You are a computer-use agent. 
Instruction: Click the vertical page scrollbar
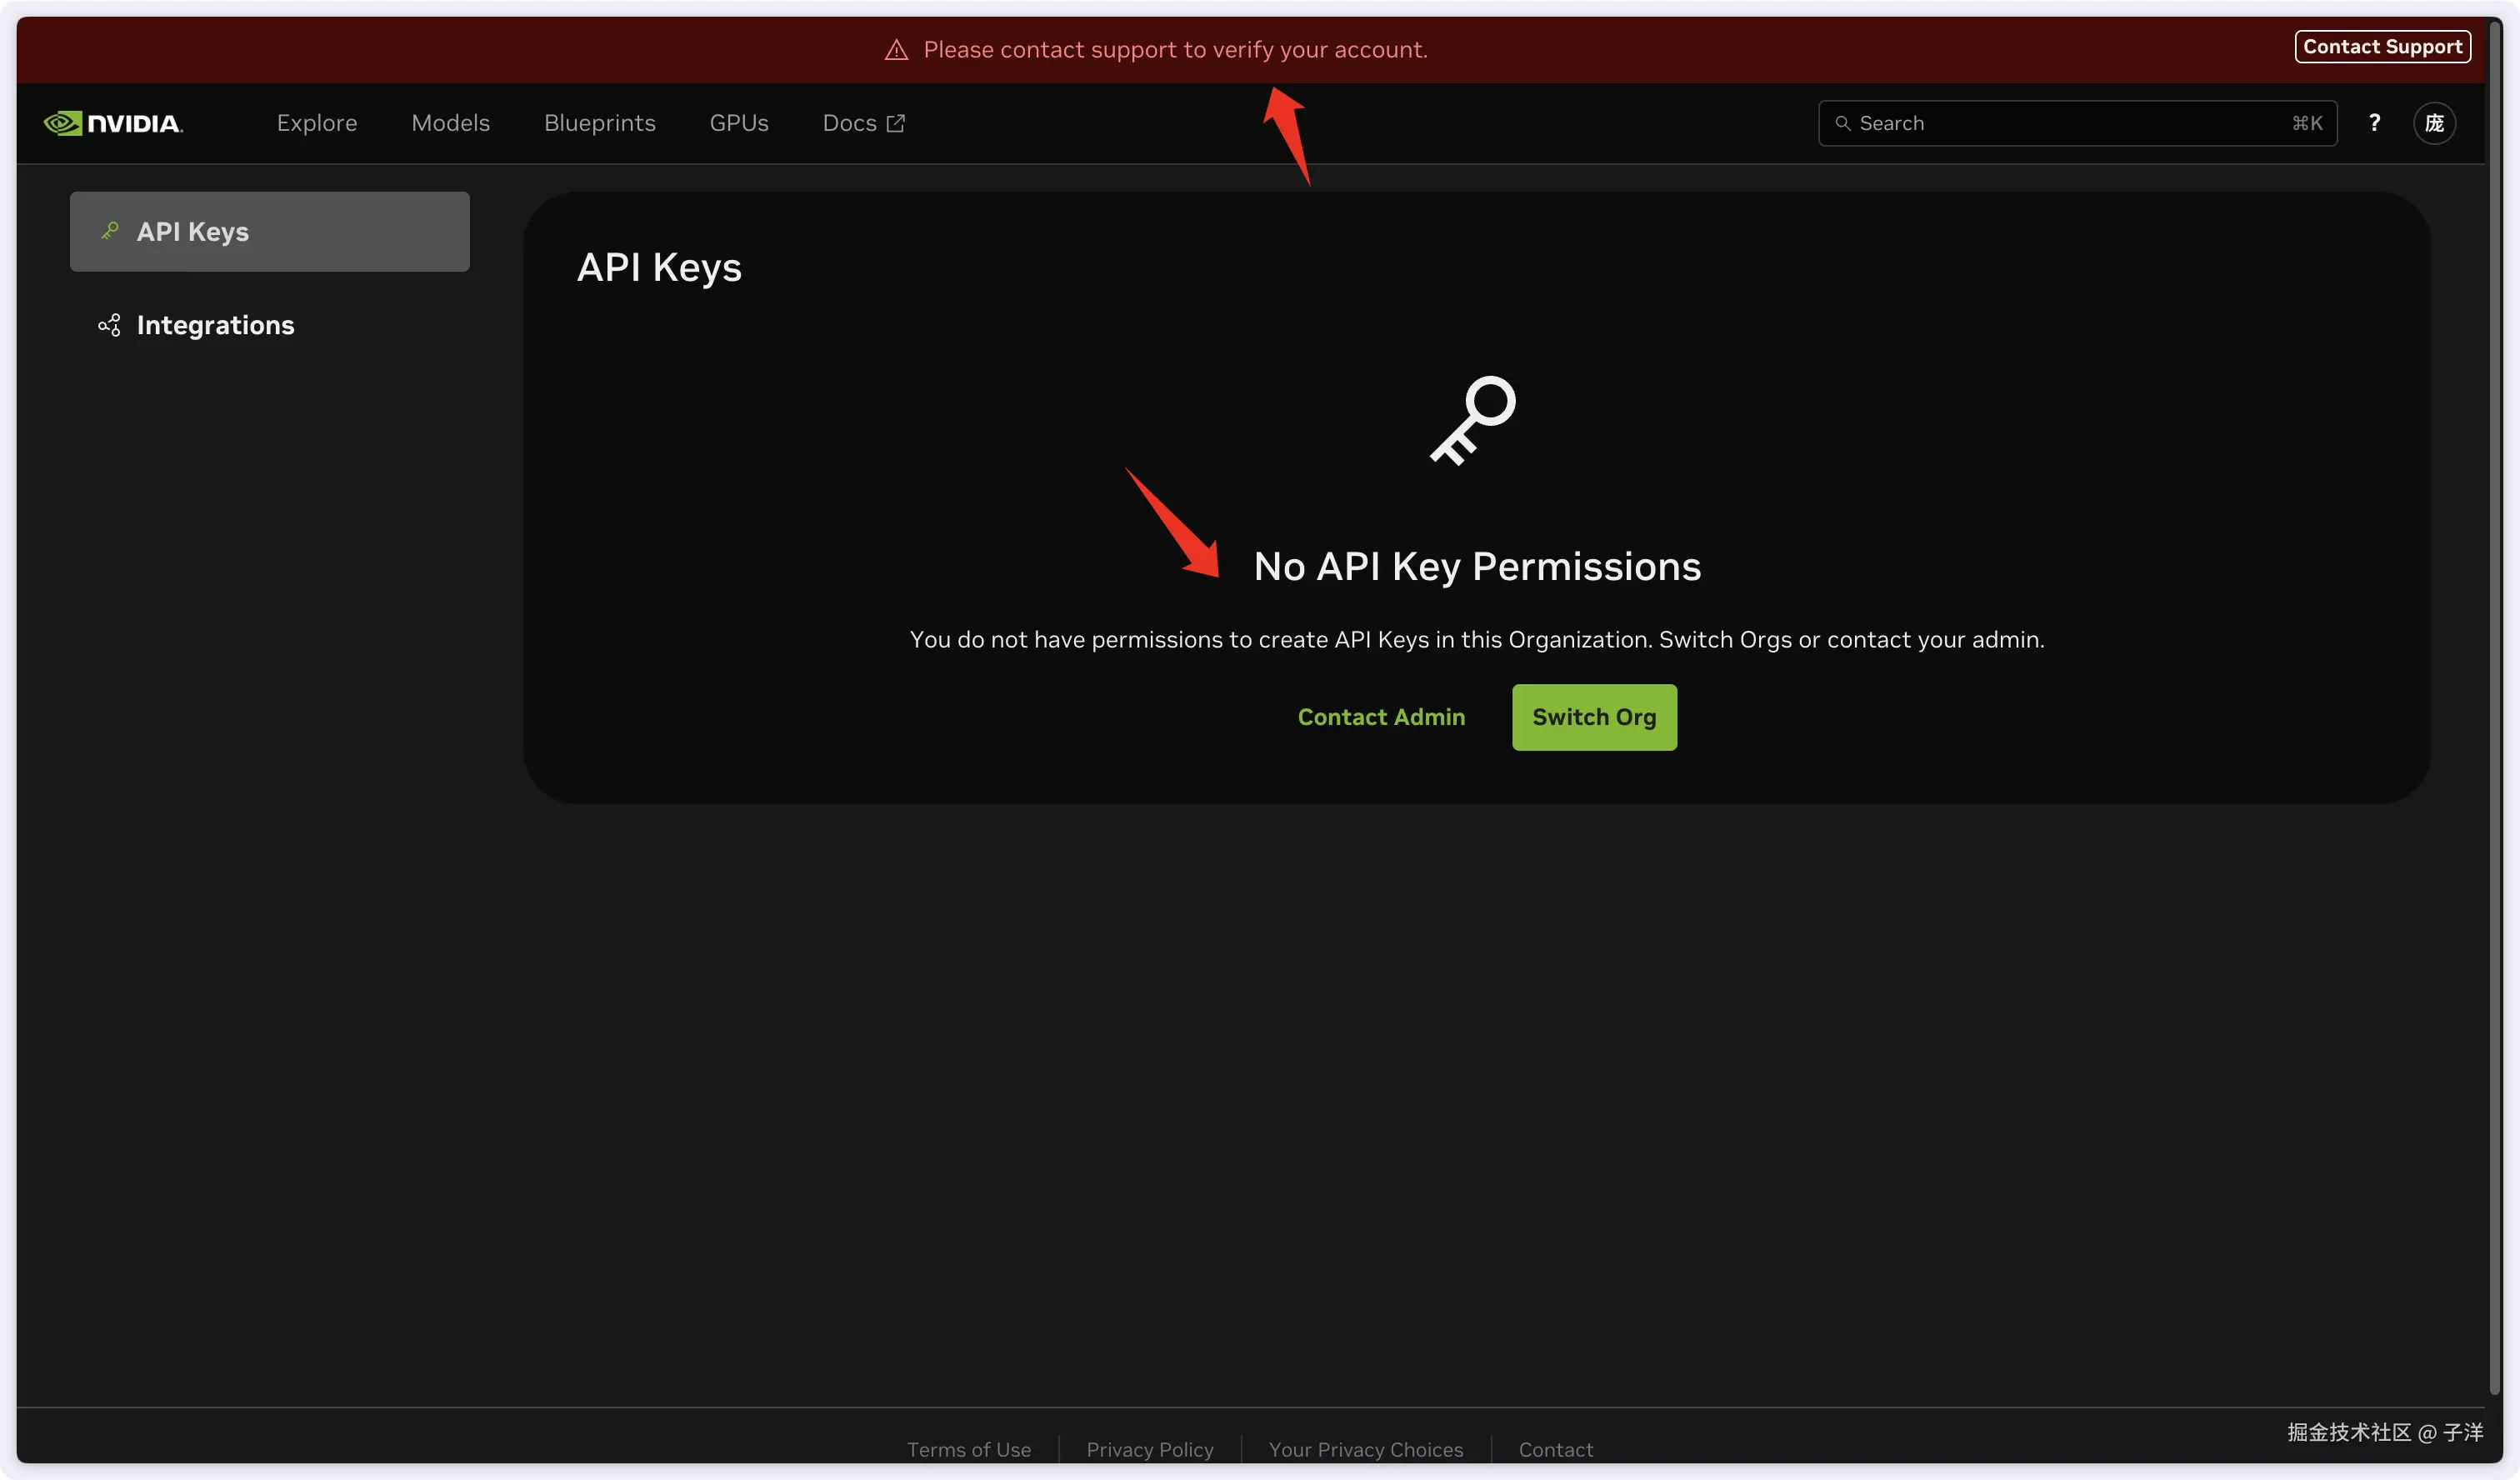coord(2494,700)
